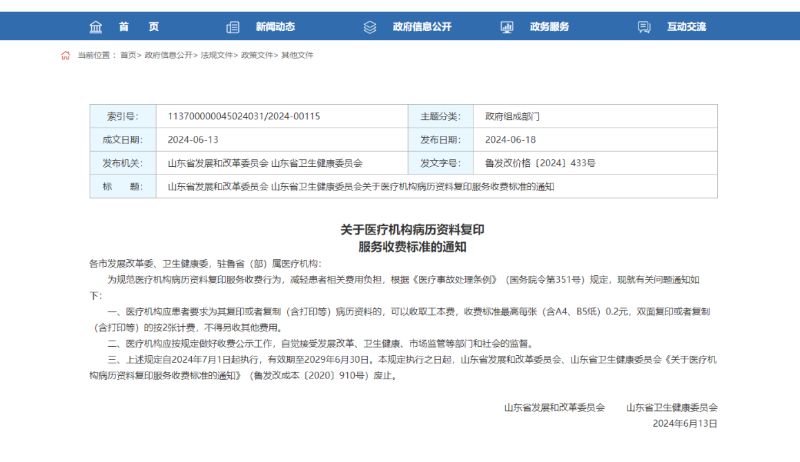Select the 发布机关 value in the table
Screen dimensions: 800x462
click(265, 163)
